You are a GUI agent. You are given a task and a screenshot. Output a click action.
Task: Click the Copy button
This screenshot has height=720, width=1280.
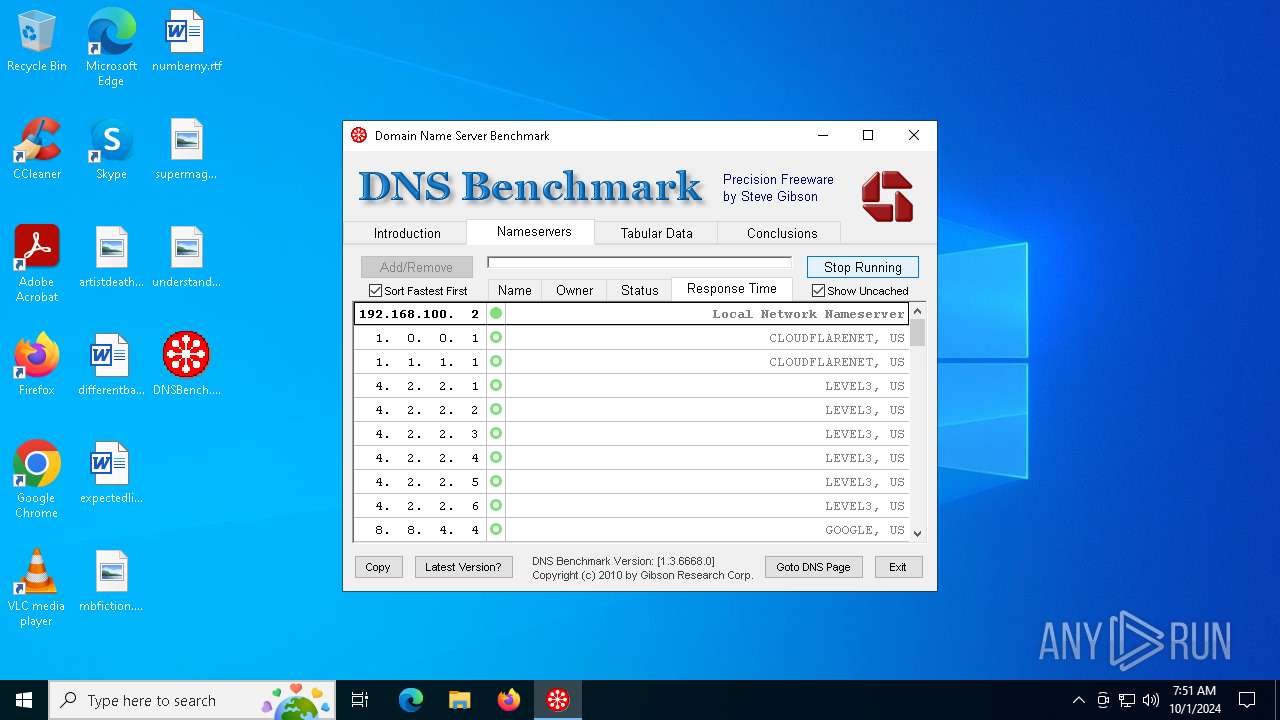tap(378, 567)
